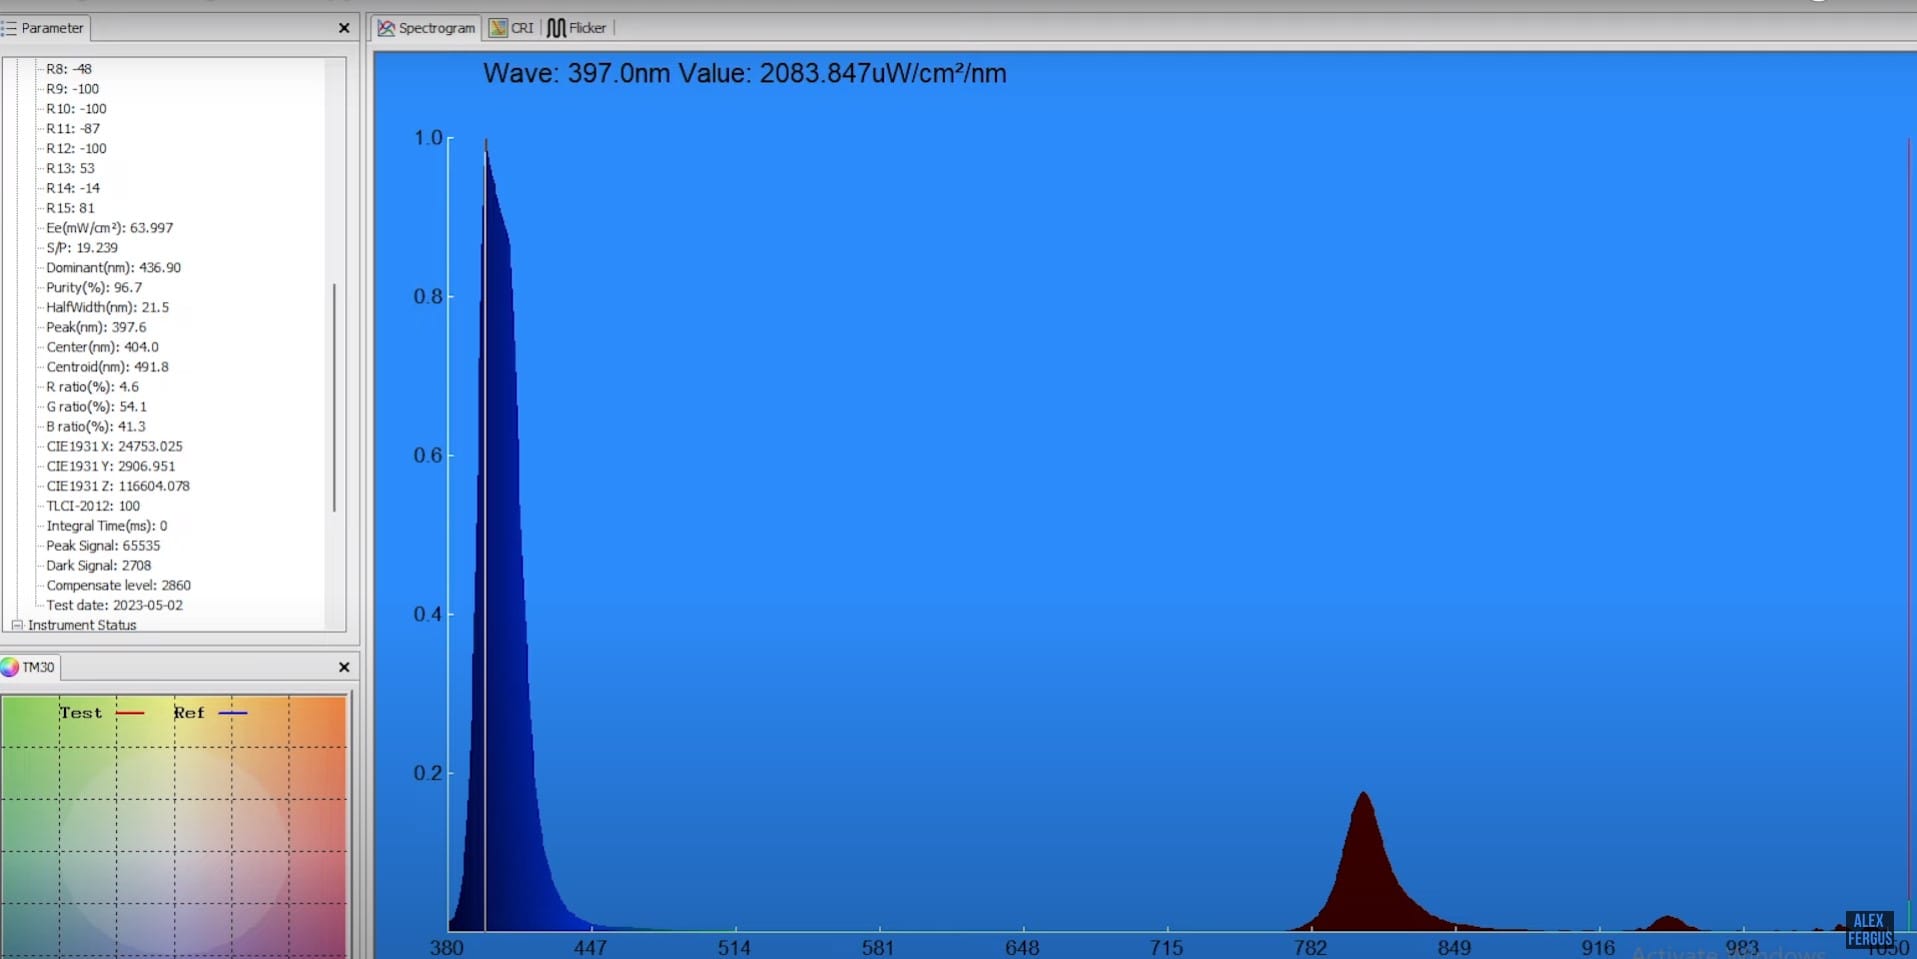Click the 916 wavelength axis label

[1598, 947]
